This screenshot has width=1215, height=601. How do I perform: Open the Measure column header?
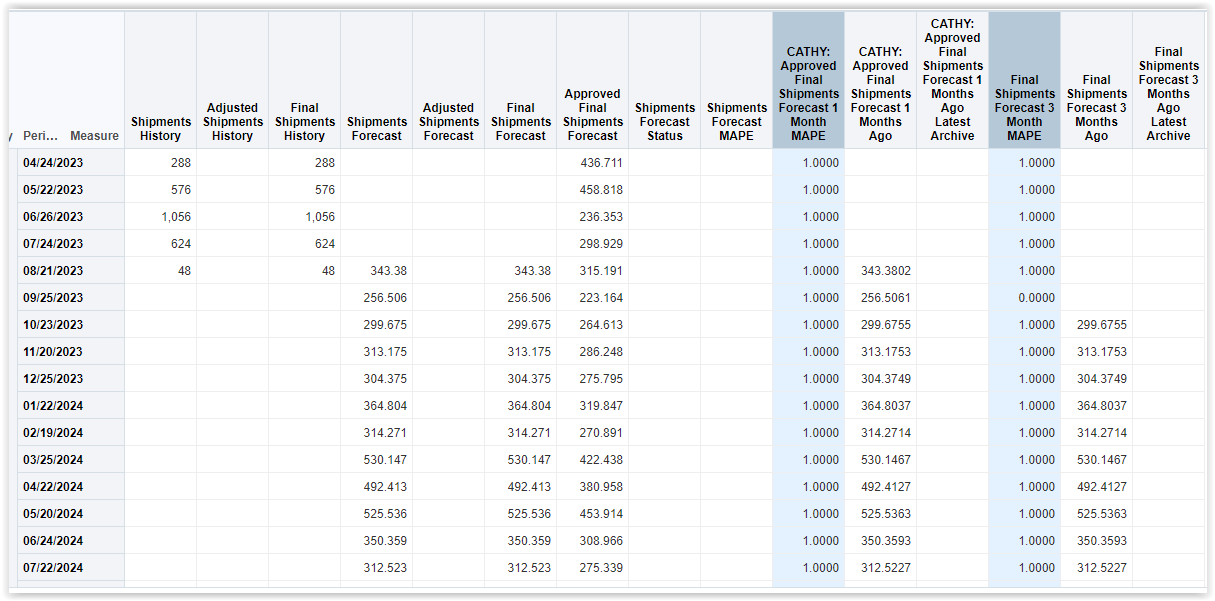93,135
